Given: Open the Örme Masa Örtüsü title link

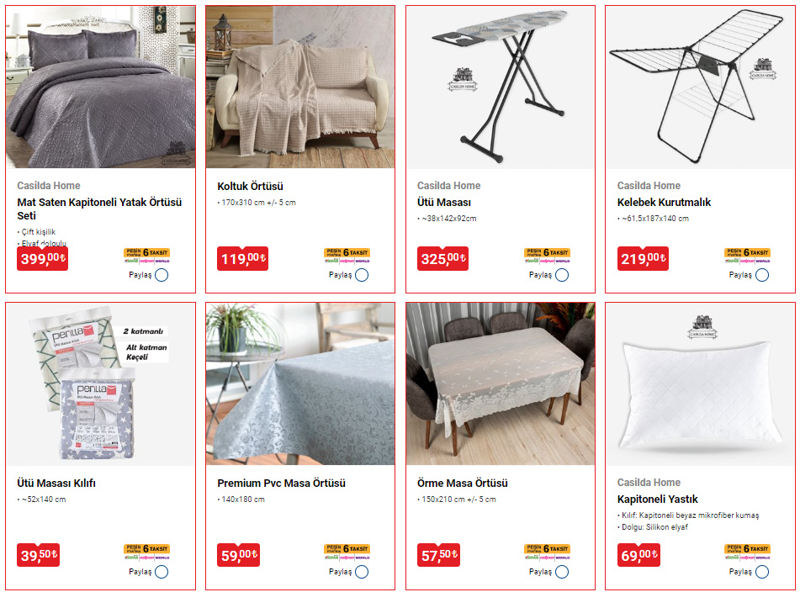Looking at the screenshot, I should pos(462,483).
